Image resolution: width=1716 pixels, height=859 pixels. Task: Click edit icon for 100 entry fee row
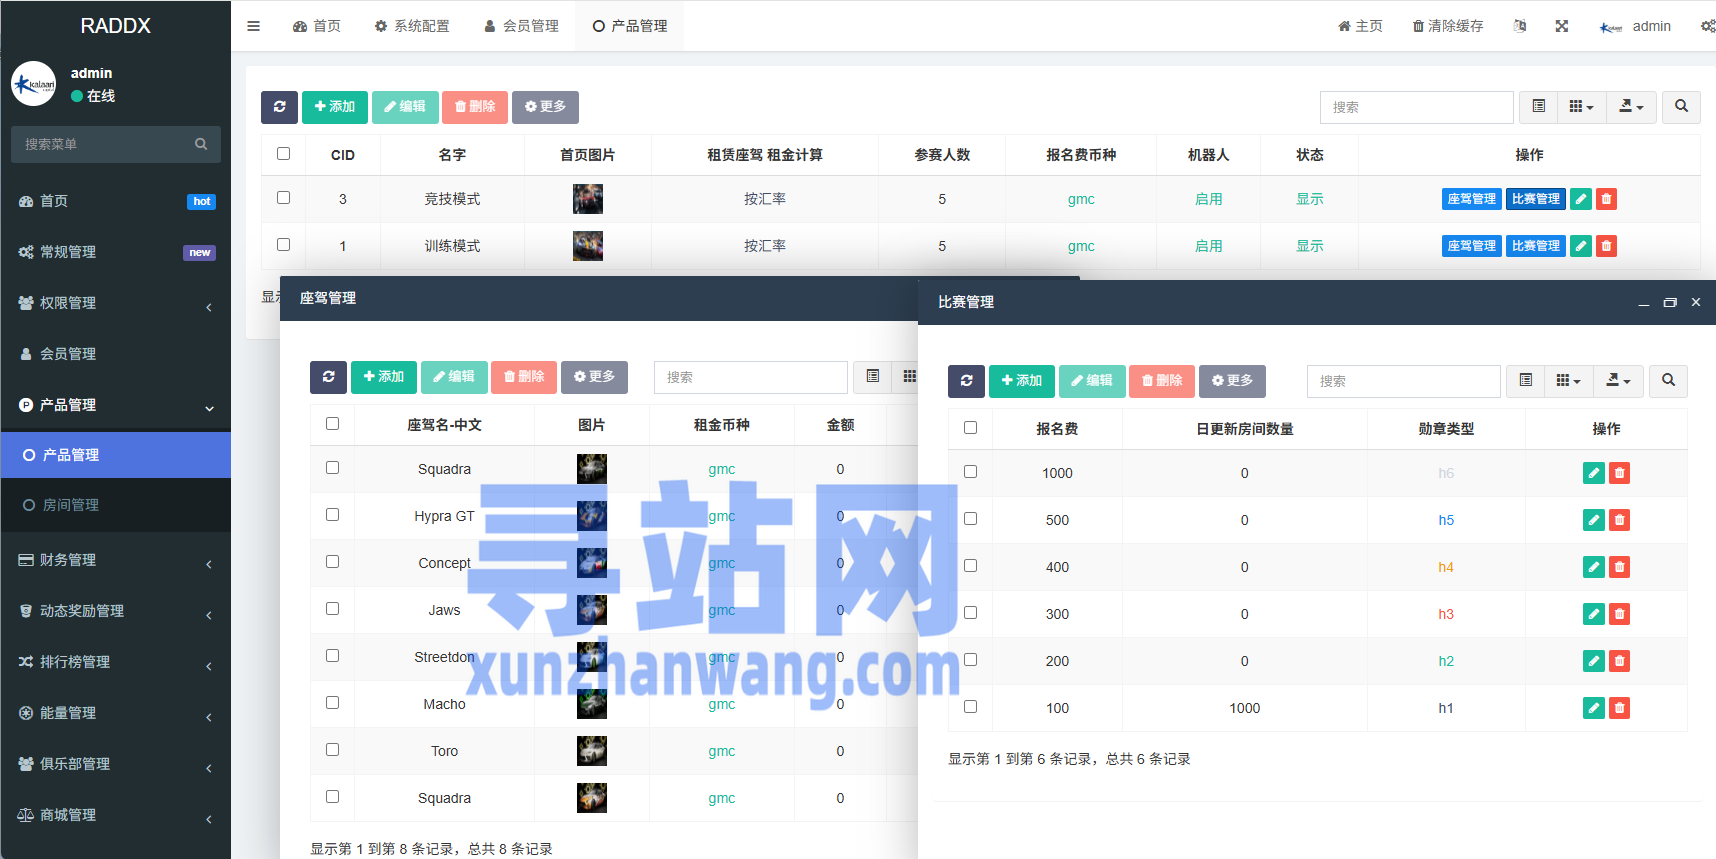[1594, 708]
